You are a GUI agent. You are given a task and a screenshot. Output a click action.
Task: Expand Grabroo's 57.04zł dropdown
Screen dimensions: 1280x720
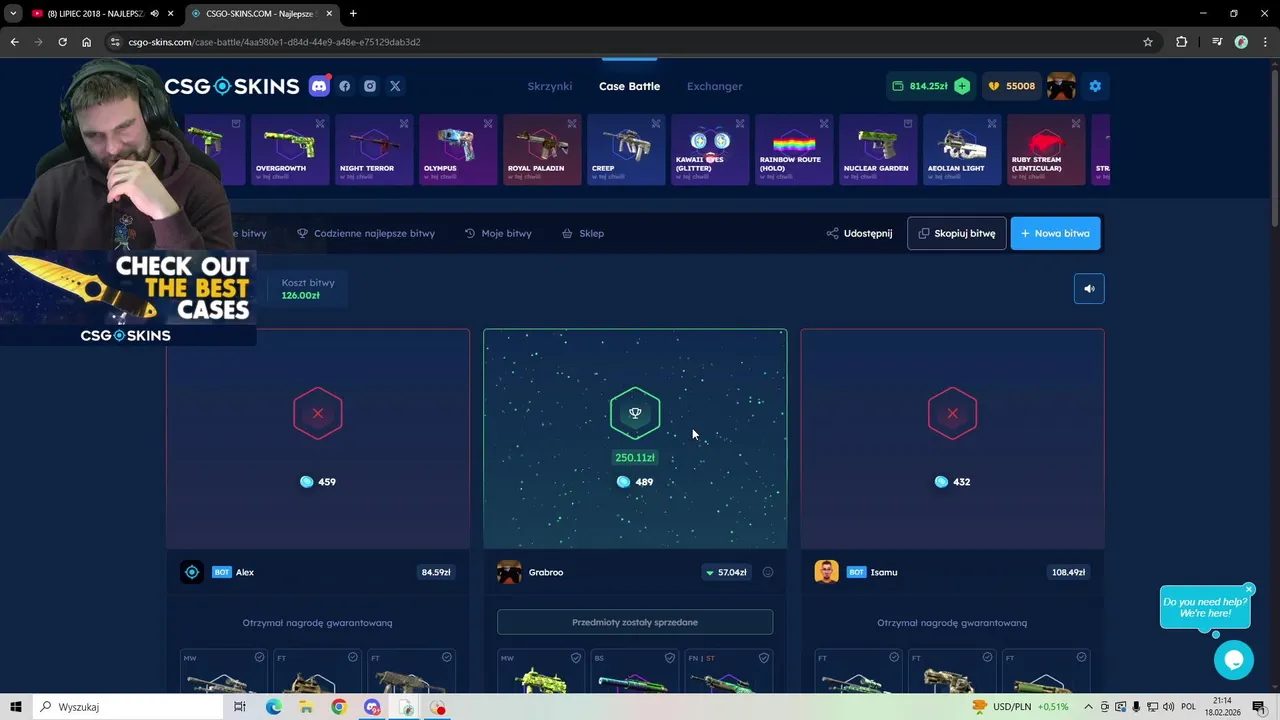click(726, 572)
